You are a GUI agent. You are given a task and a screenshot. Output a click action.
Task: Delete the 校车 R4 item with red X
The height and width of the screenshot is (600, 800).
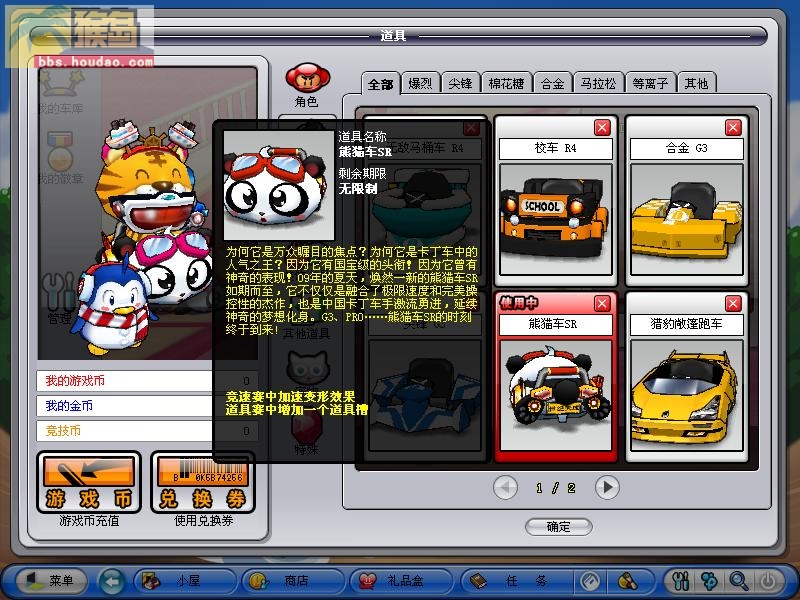pyautogui.click(x=603, y=128)
